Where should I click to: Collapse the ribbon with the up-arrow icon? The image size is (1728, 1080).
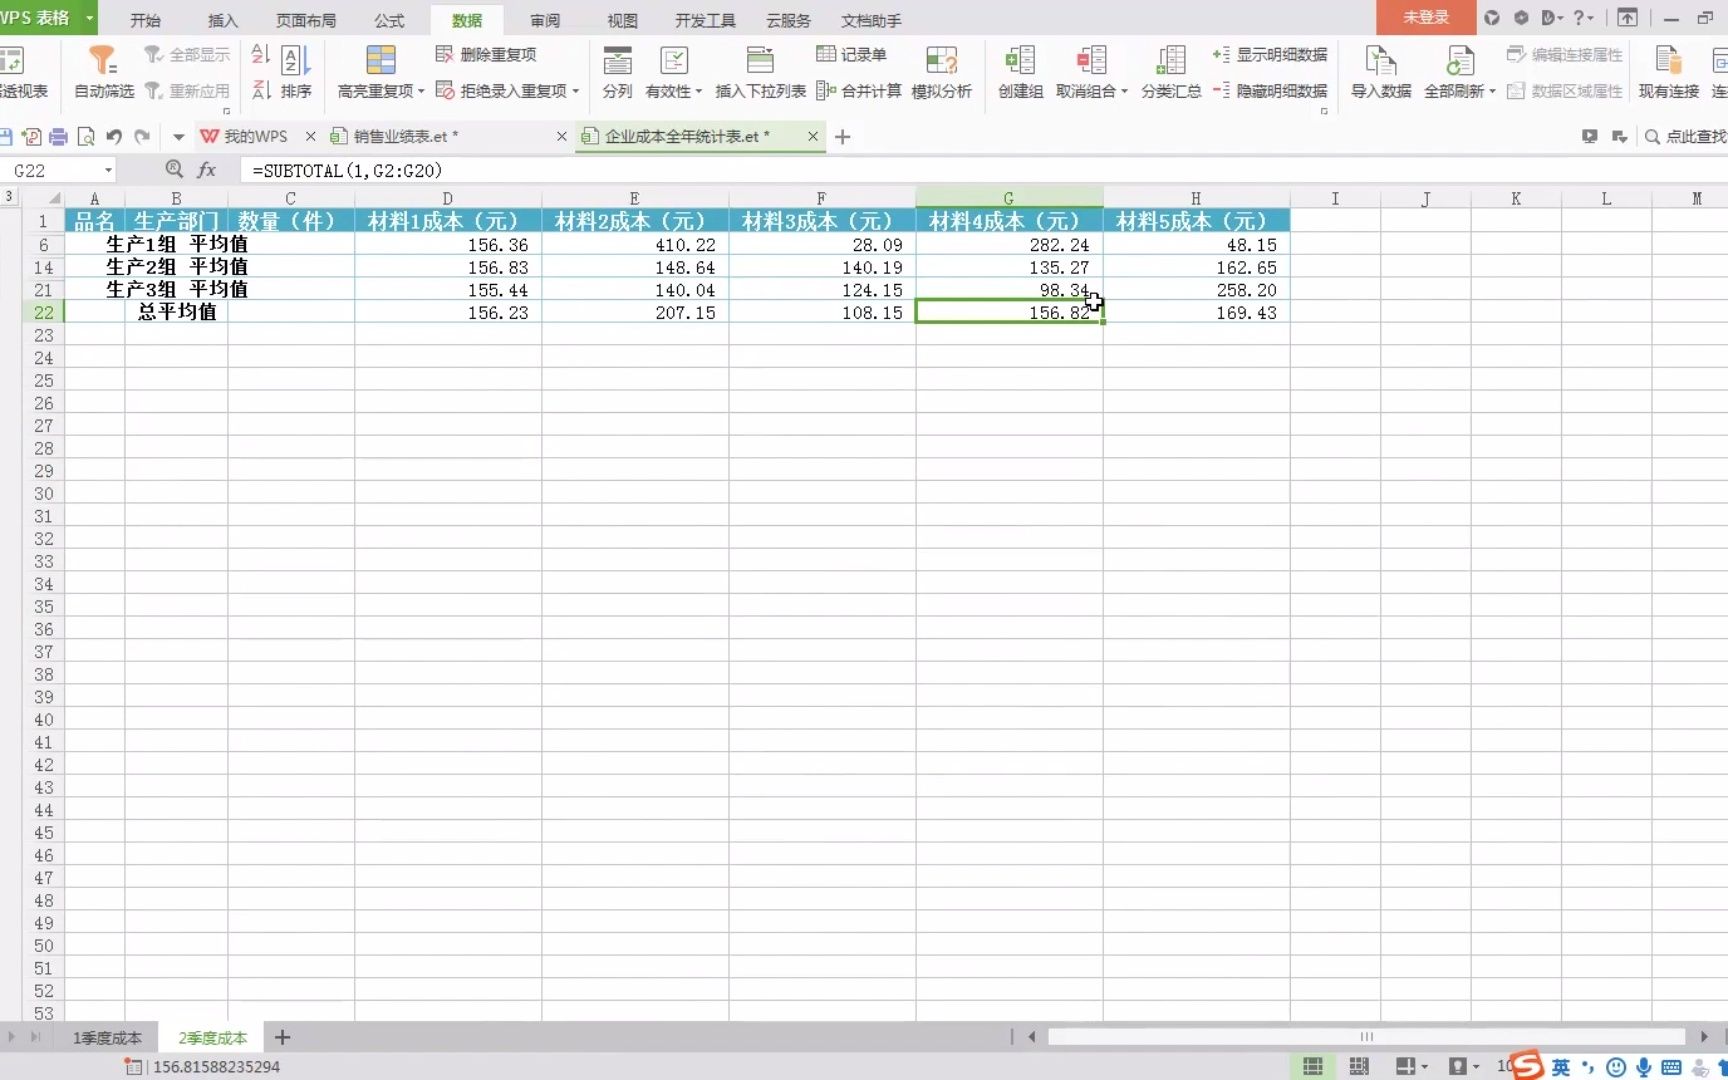(x=1628, y=18)
